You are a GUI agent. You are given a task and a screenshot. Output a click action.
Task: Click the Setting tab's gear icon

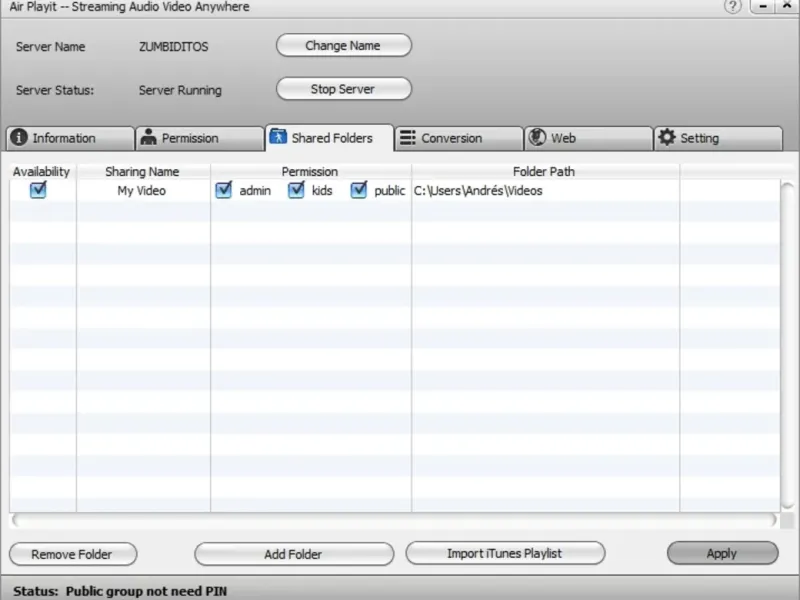point(666,137)
